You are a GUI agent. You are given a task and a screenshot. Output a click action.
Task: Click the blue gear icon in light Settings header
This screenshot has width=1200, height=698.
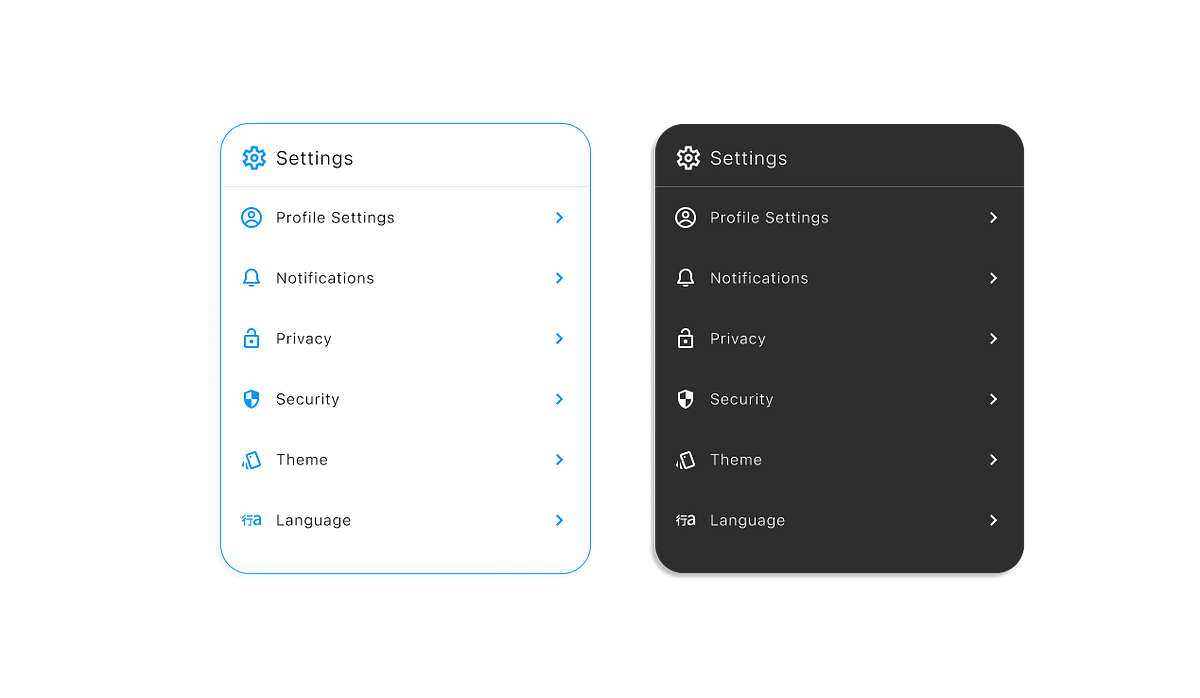254,158
